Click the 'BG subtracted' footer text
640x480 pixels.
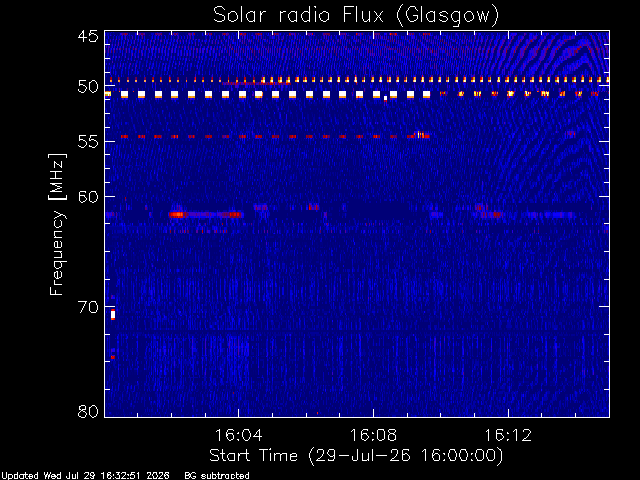click(x=217, y=476)
